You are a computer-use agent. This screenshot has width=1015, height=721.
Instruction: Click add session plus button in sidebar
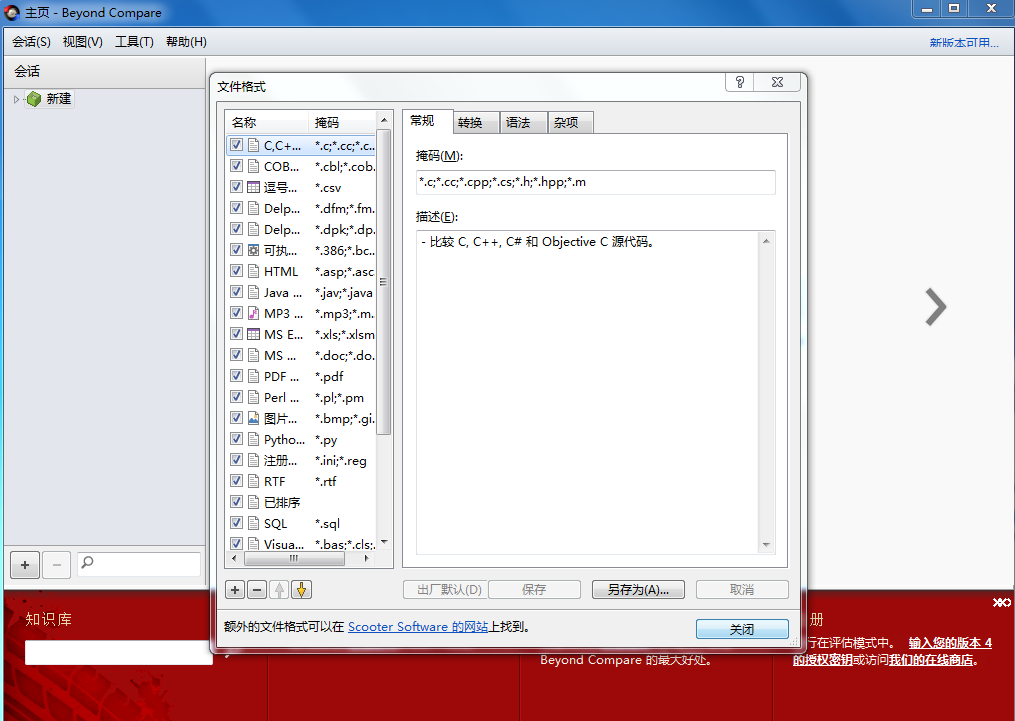[x=25, y=565]
